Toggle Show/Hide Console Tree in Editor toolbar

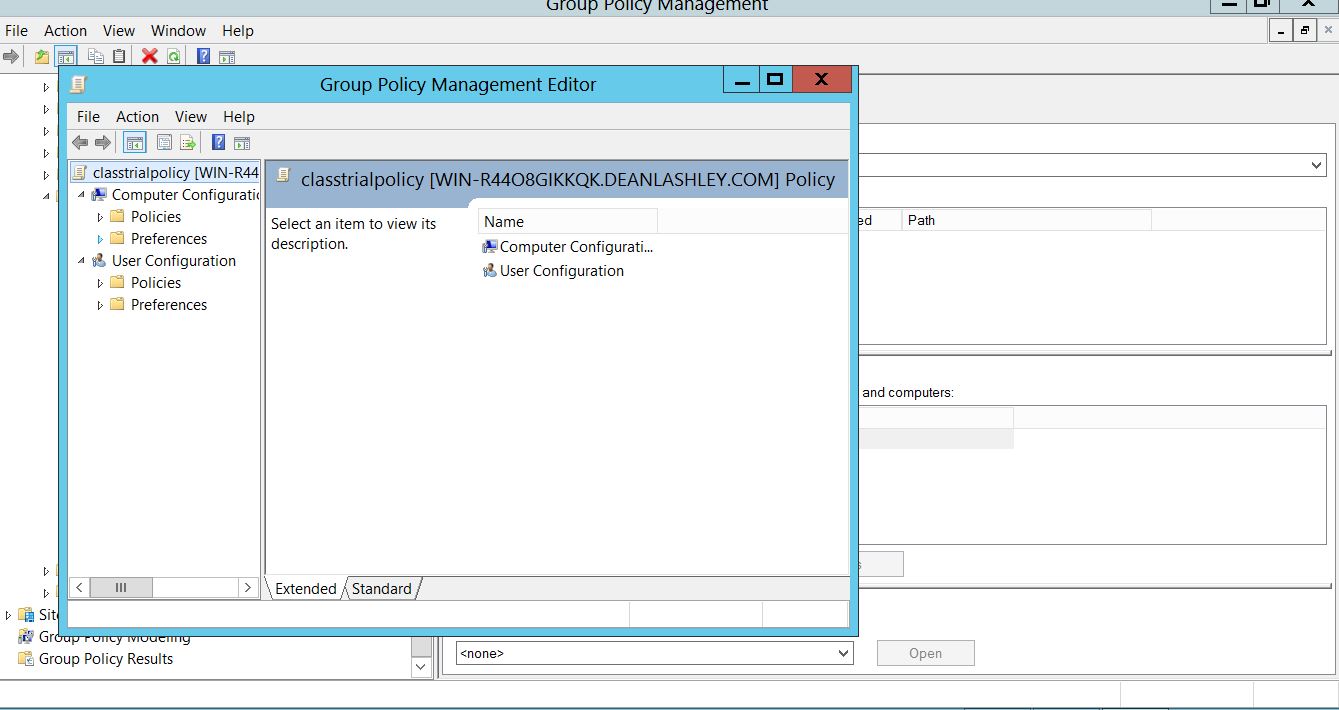pyautogui.click(x=135, y=143)
